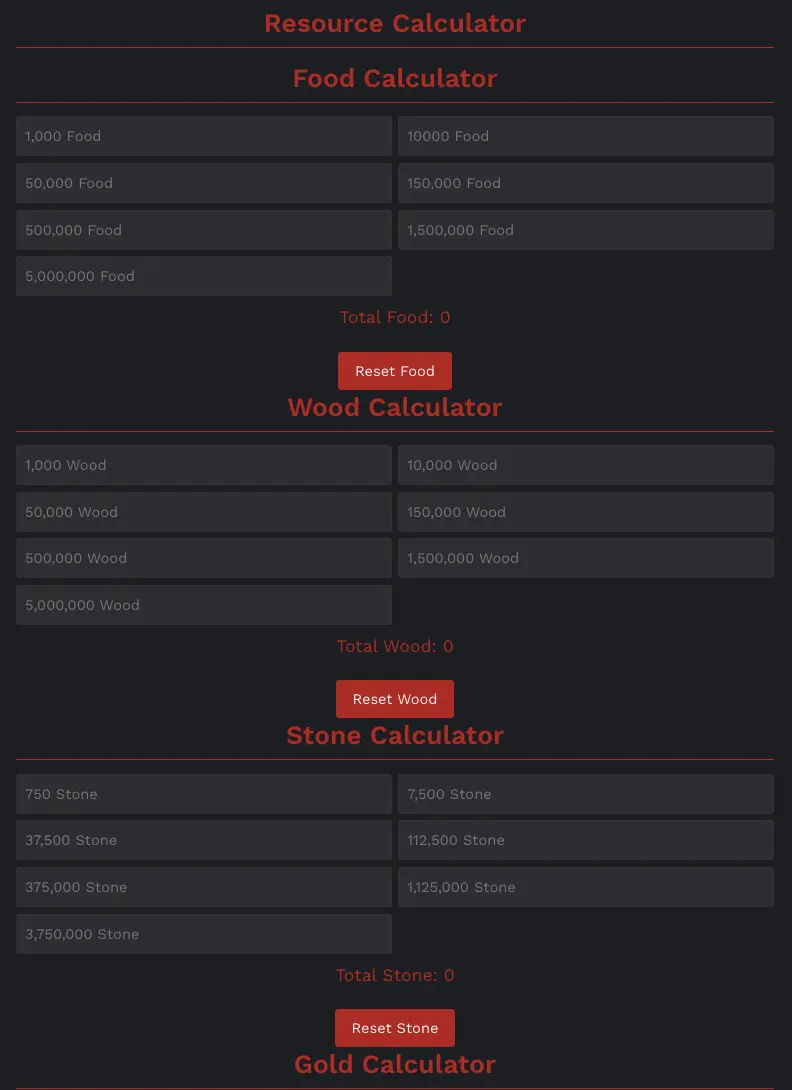Focus the 112,500 Stone field
This screenshot has width=792, height=1090.
click(585, 840)
